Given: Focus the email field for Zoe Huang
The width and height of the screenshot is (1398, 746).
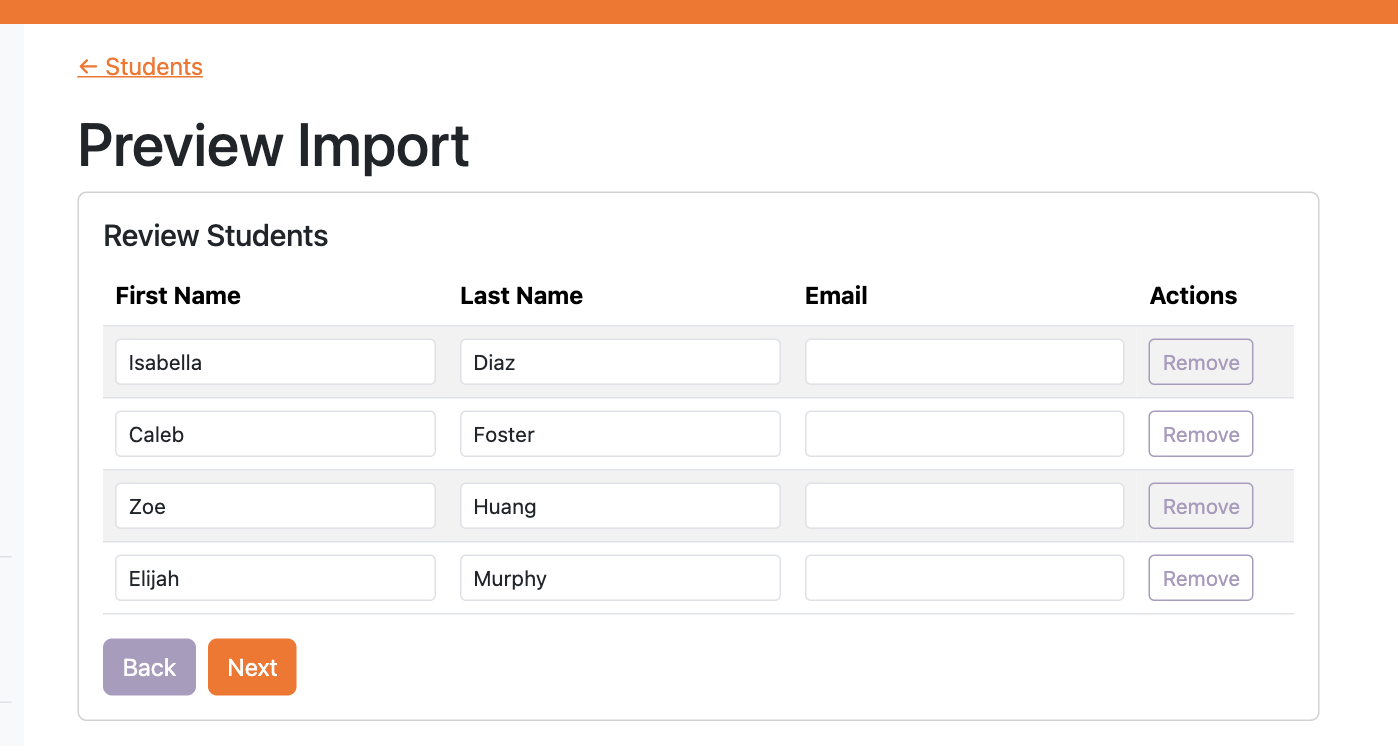Looking at the screenshot, I should [x=965, y=506].
